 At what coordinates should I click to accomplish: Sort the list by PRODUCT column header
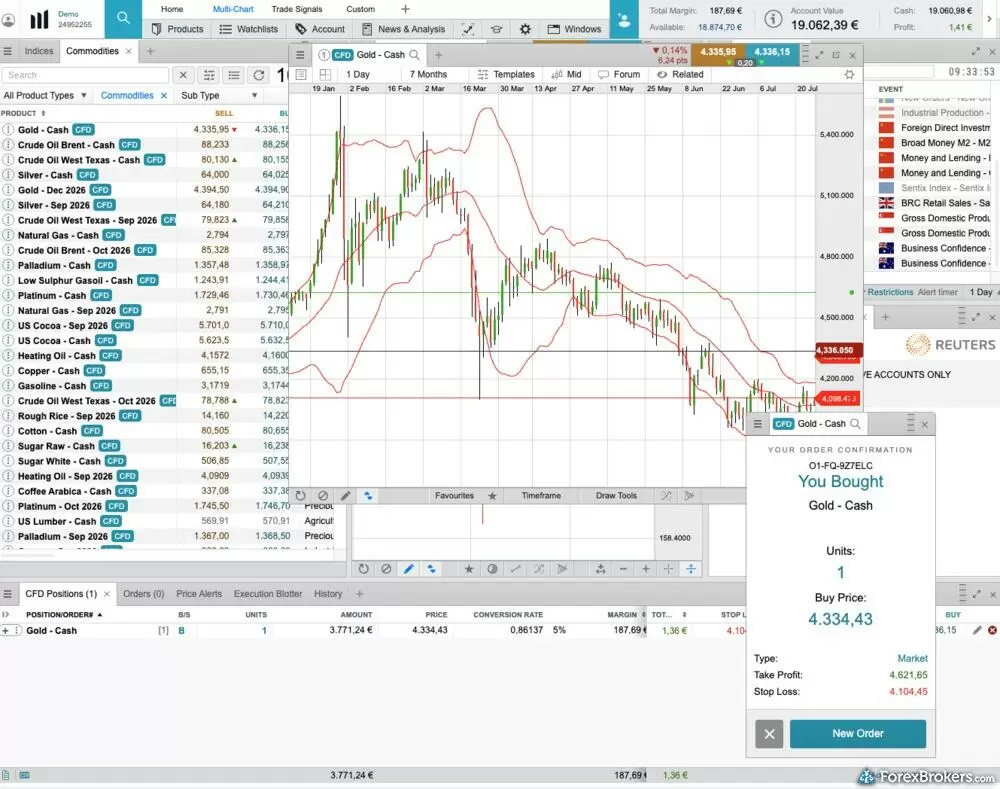[x=23, y=113]
